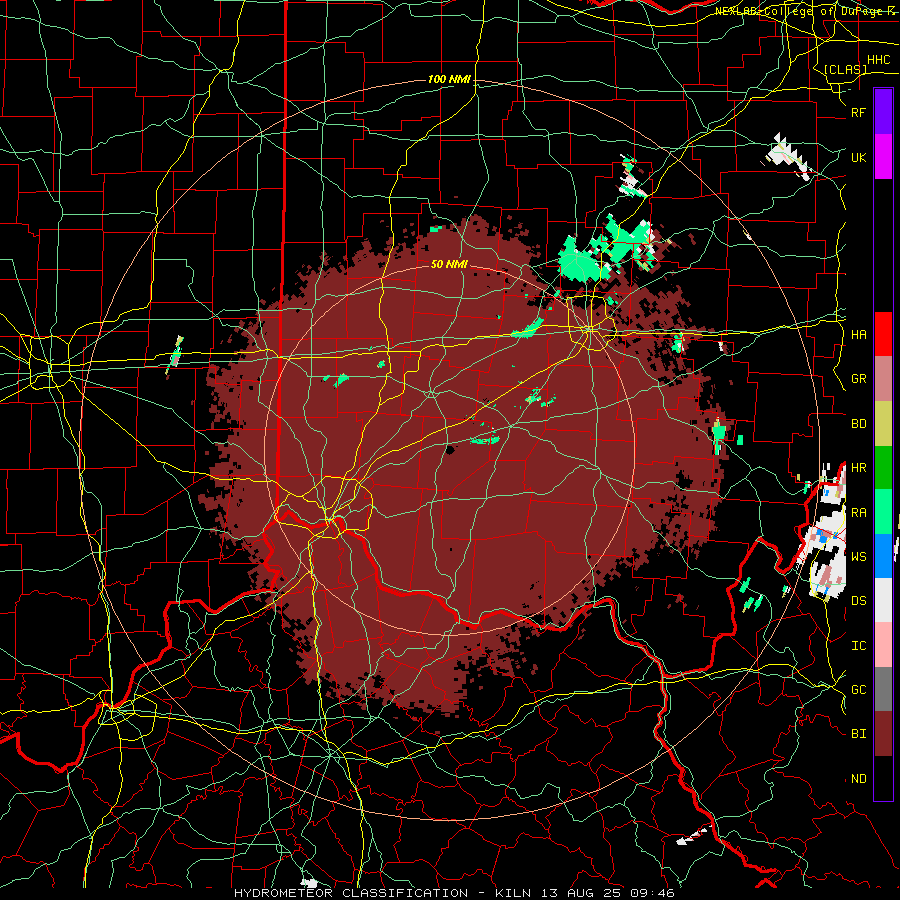
Task: Click the red HA legend color swatch
Action: pos(883,334)
